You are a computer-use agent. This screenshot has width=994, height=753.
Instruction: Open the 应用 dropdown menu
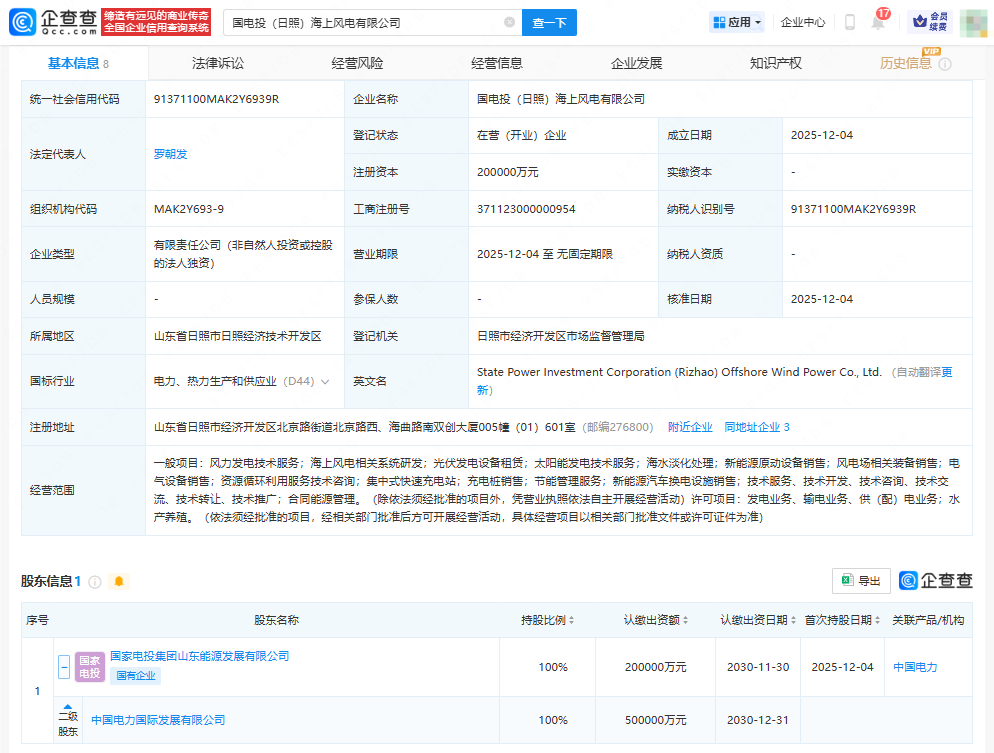737,22
